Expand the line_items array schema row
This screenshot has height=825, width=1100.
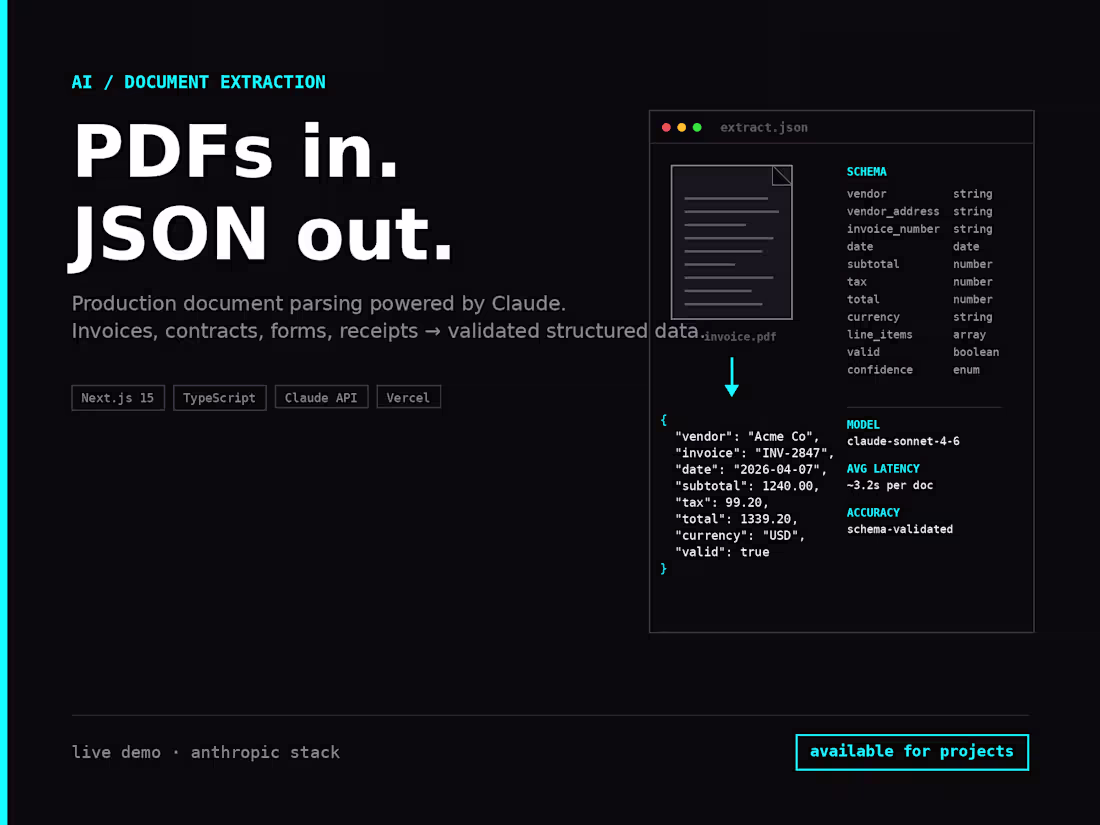tap(880, 334)
